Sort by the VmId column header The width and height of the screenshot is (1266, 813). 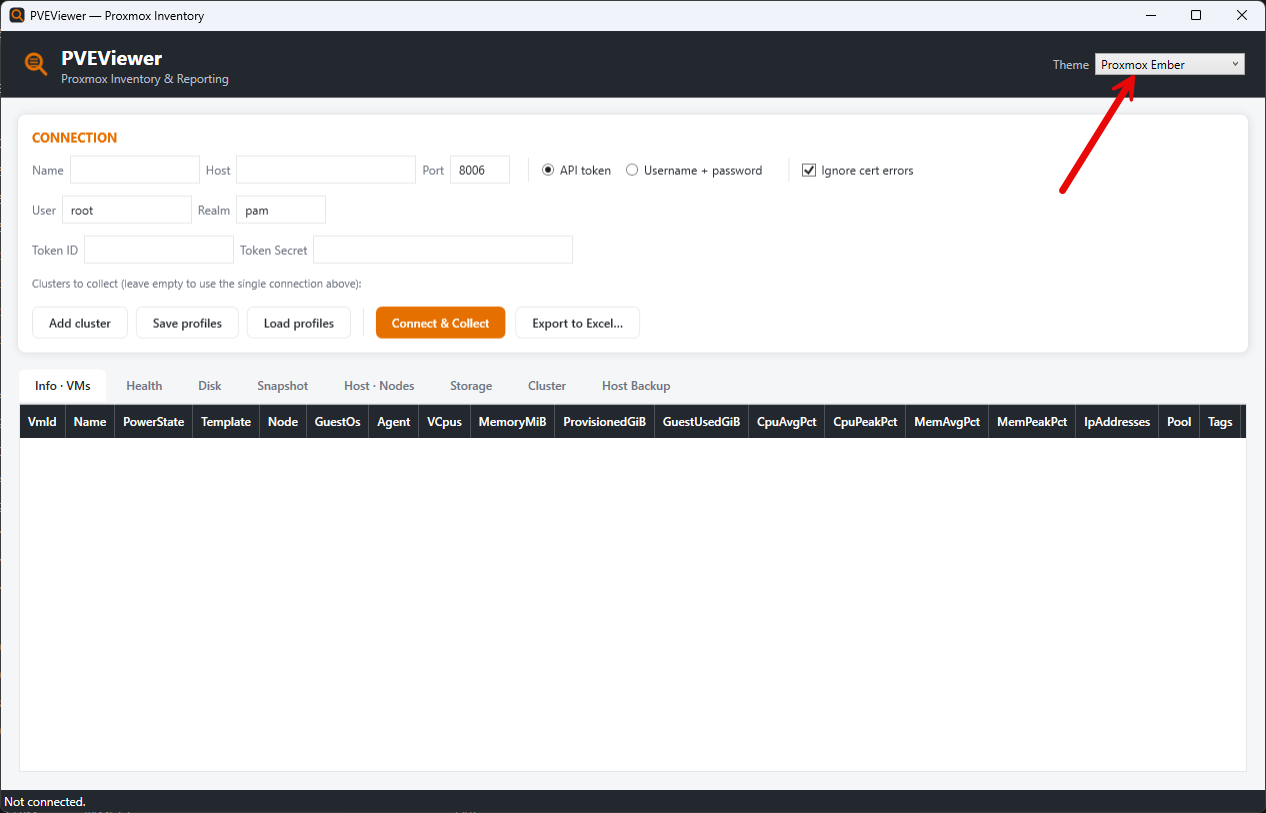42,422
